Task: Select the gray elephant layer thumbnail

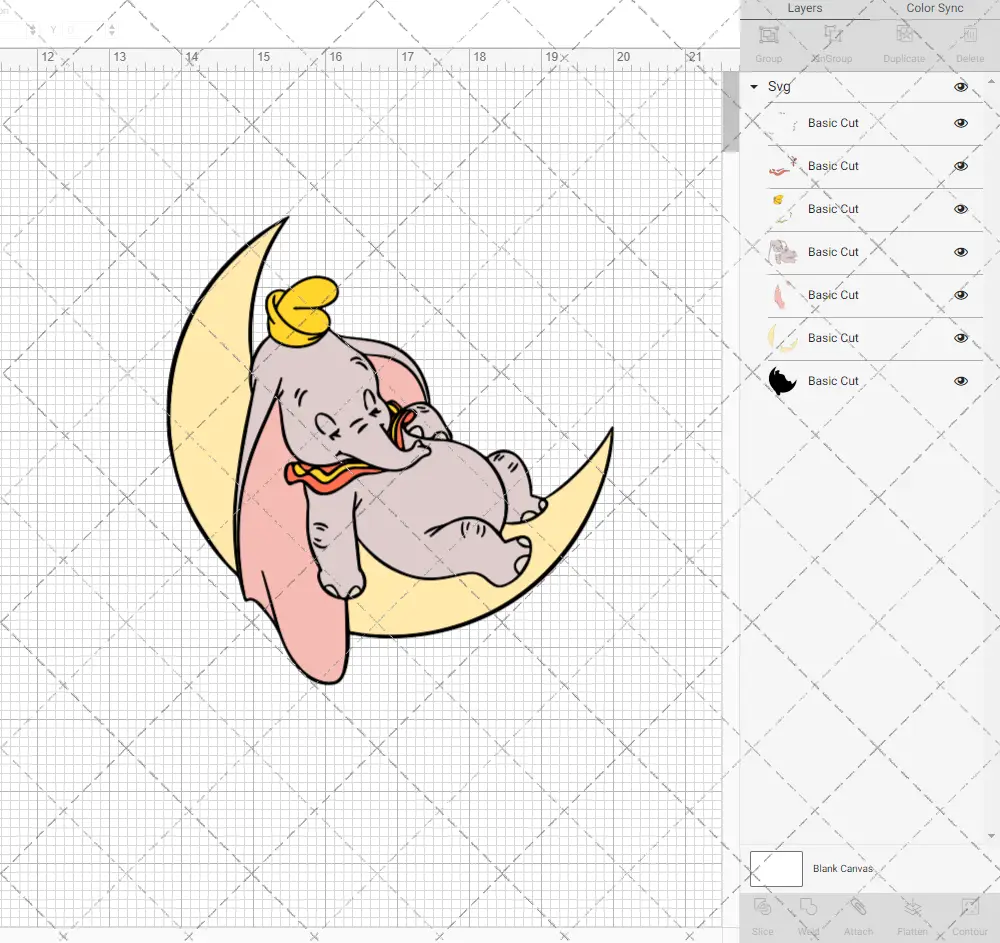Action: [783, 252]
